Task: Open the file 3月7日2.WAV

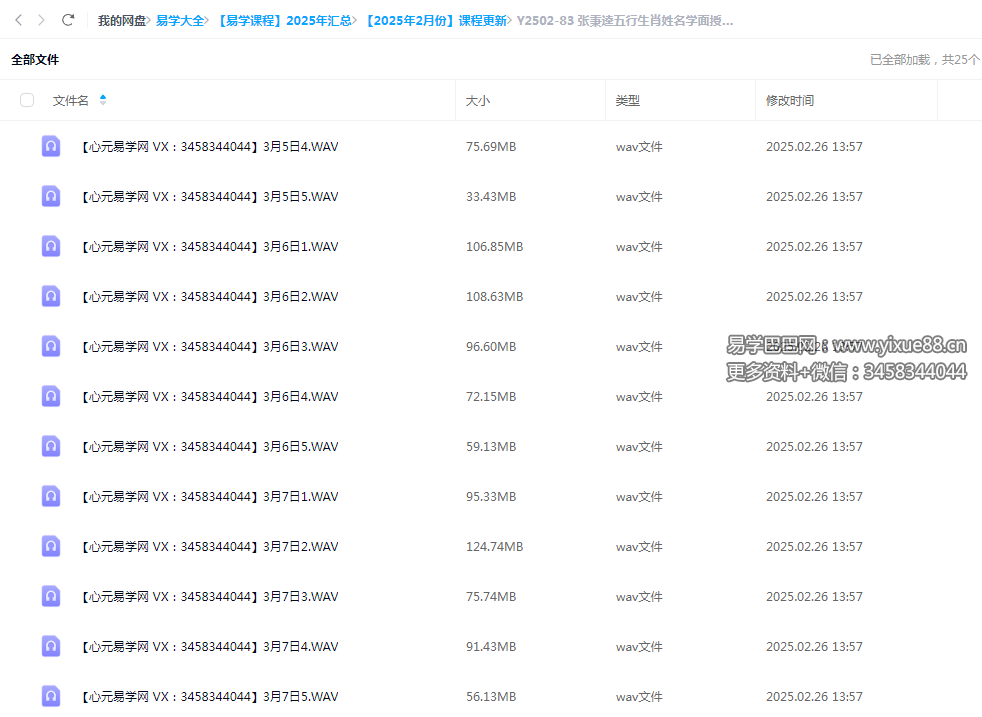Action: tap(209, 547)
